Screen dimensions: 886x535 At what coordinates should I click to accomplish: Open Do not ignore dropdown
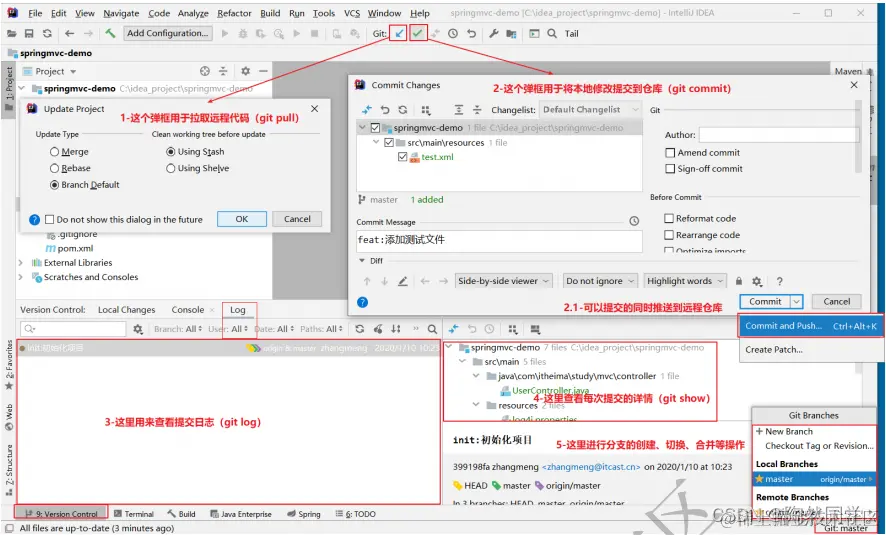(600, 281)
